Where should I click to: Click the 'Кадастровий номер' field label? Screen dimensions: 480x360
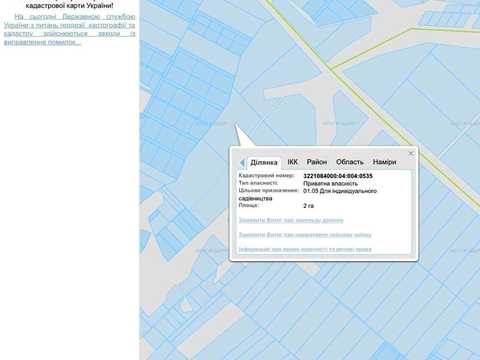point(266,176)
